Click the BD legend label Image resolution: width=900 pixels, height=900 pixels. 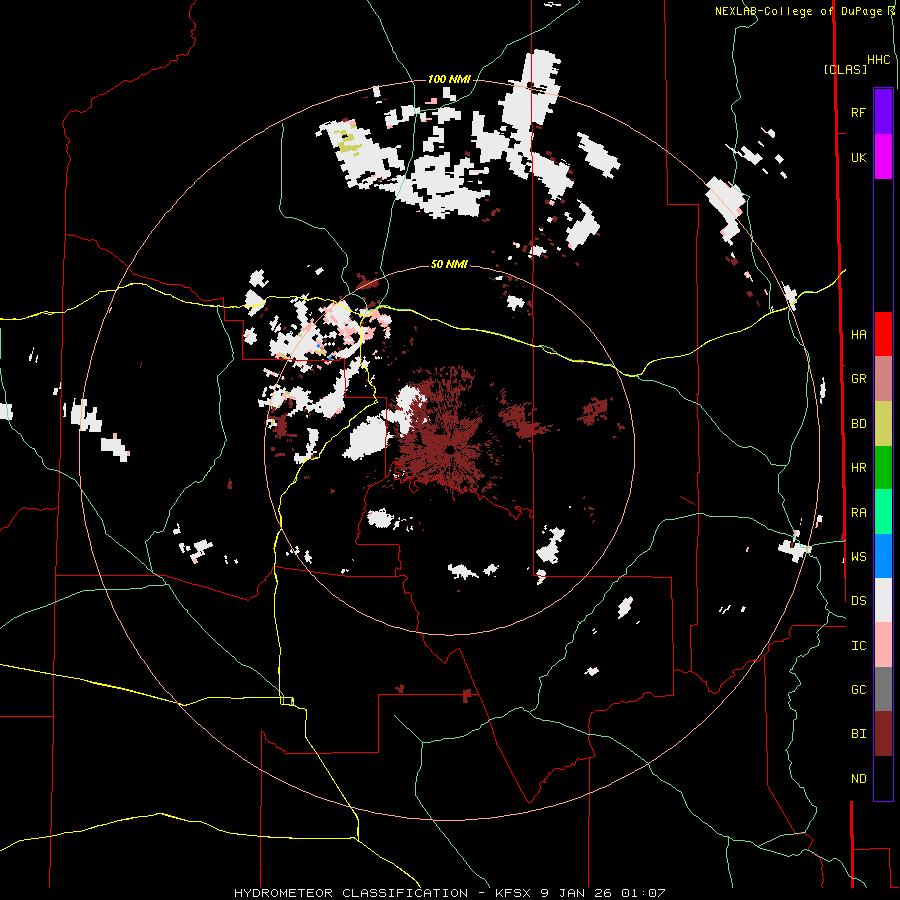(x=858, y=424)
